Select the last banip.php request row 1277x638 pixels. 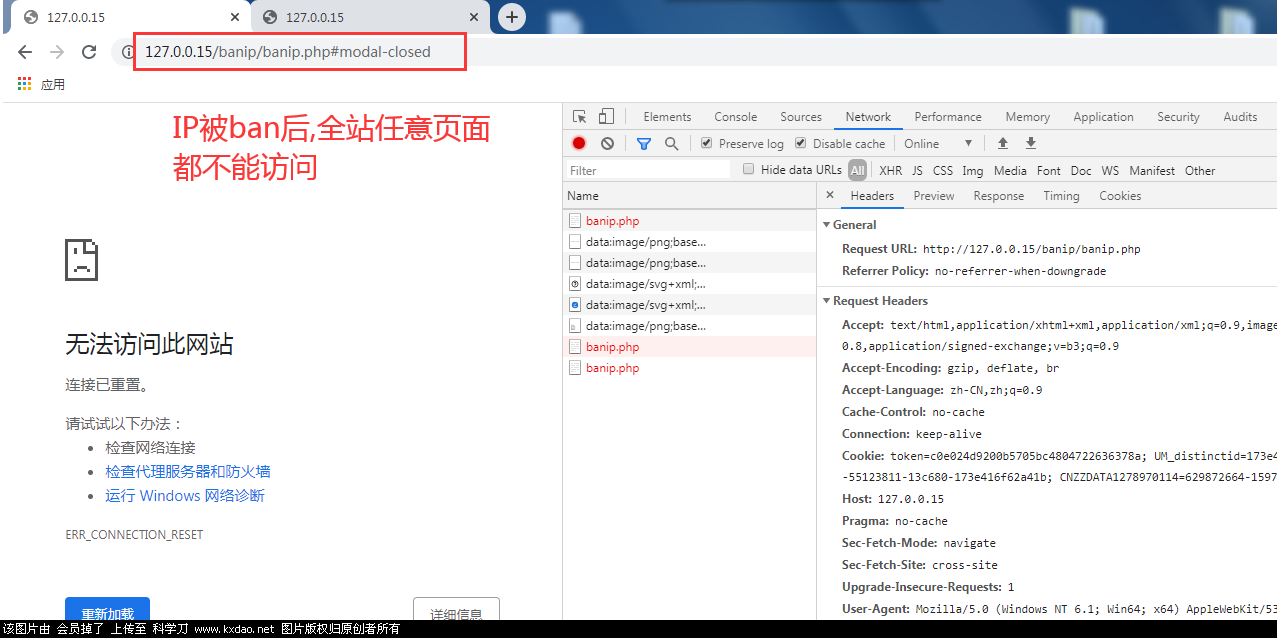pos(690,368)
